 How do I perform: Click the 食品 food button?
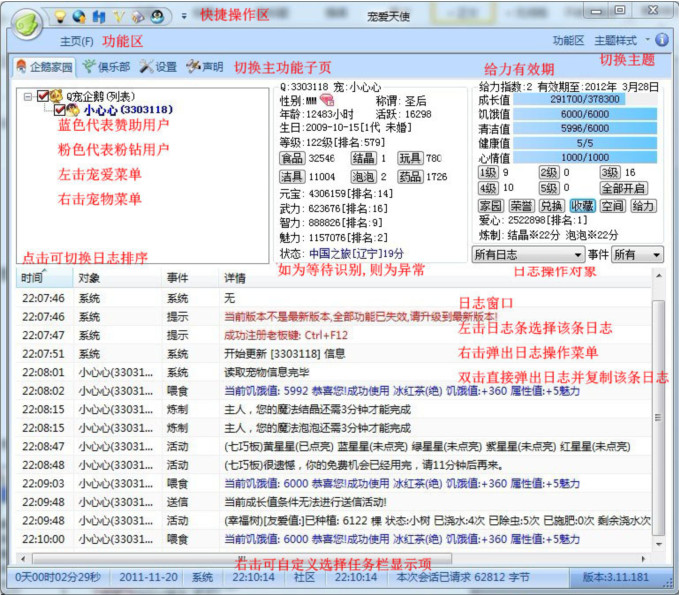[x=292, y=158]
